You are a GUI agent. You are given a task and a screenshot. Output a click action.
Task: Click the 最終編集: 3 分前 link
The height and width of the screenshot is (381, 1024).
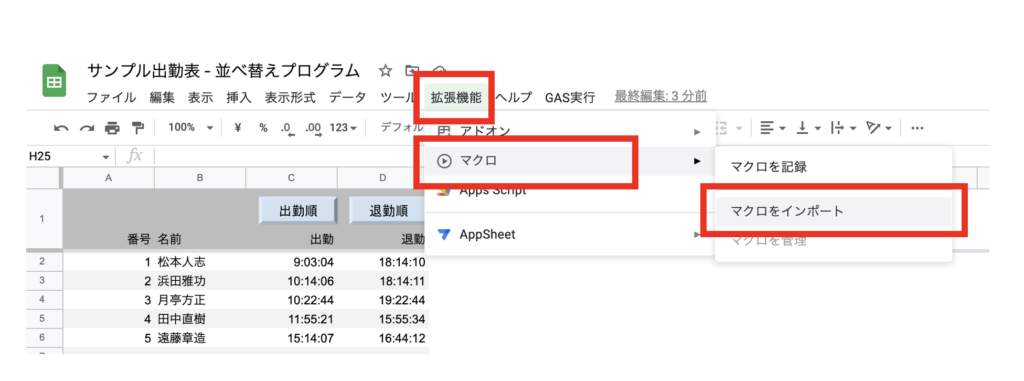[x=660, y=97]
